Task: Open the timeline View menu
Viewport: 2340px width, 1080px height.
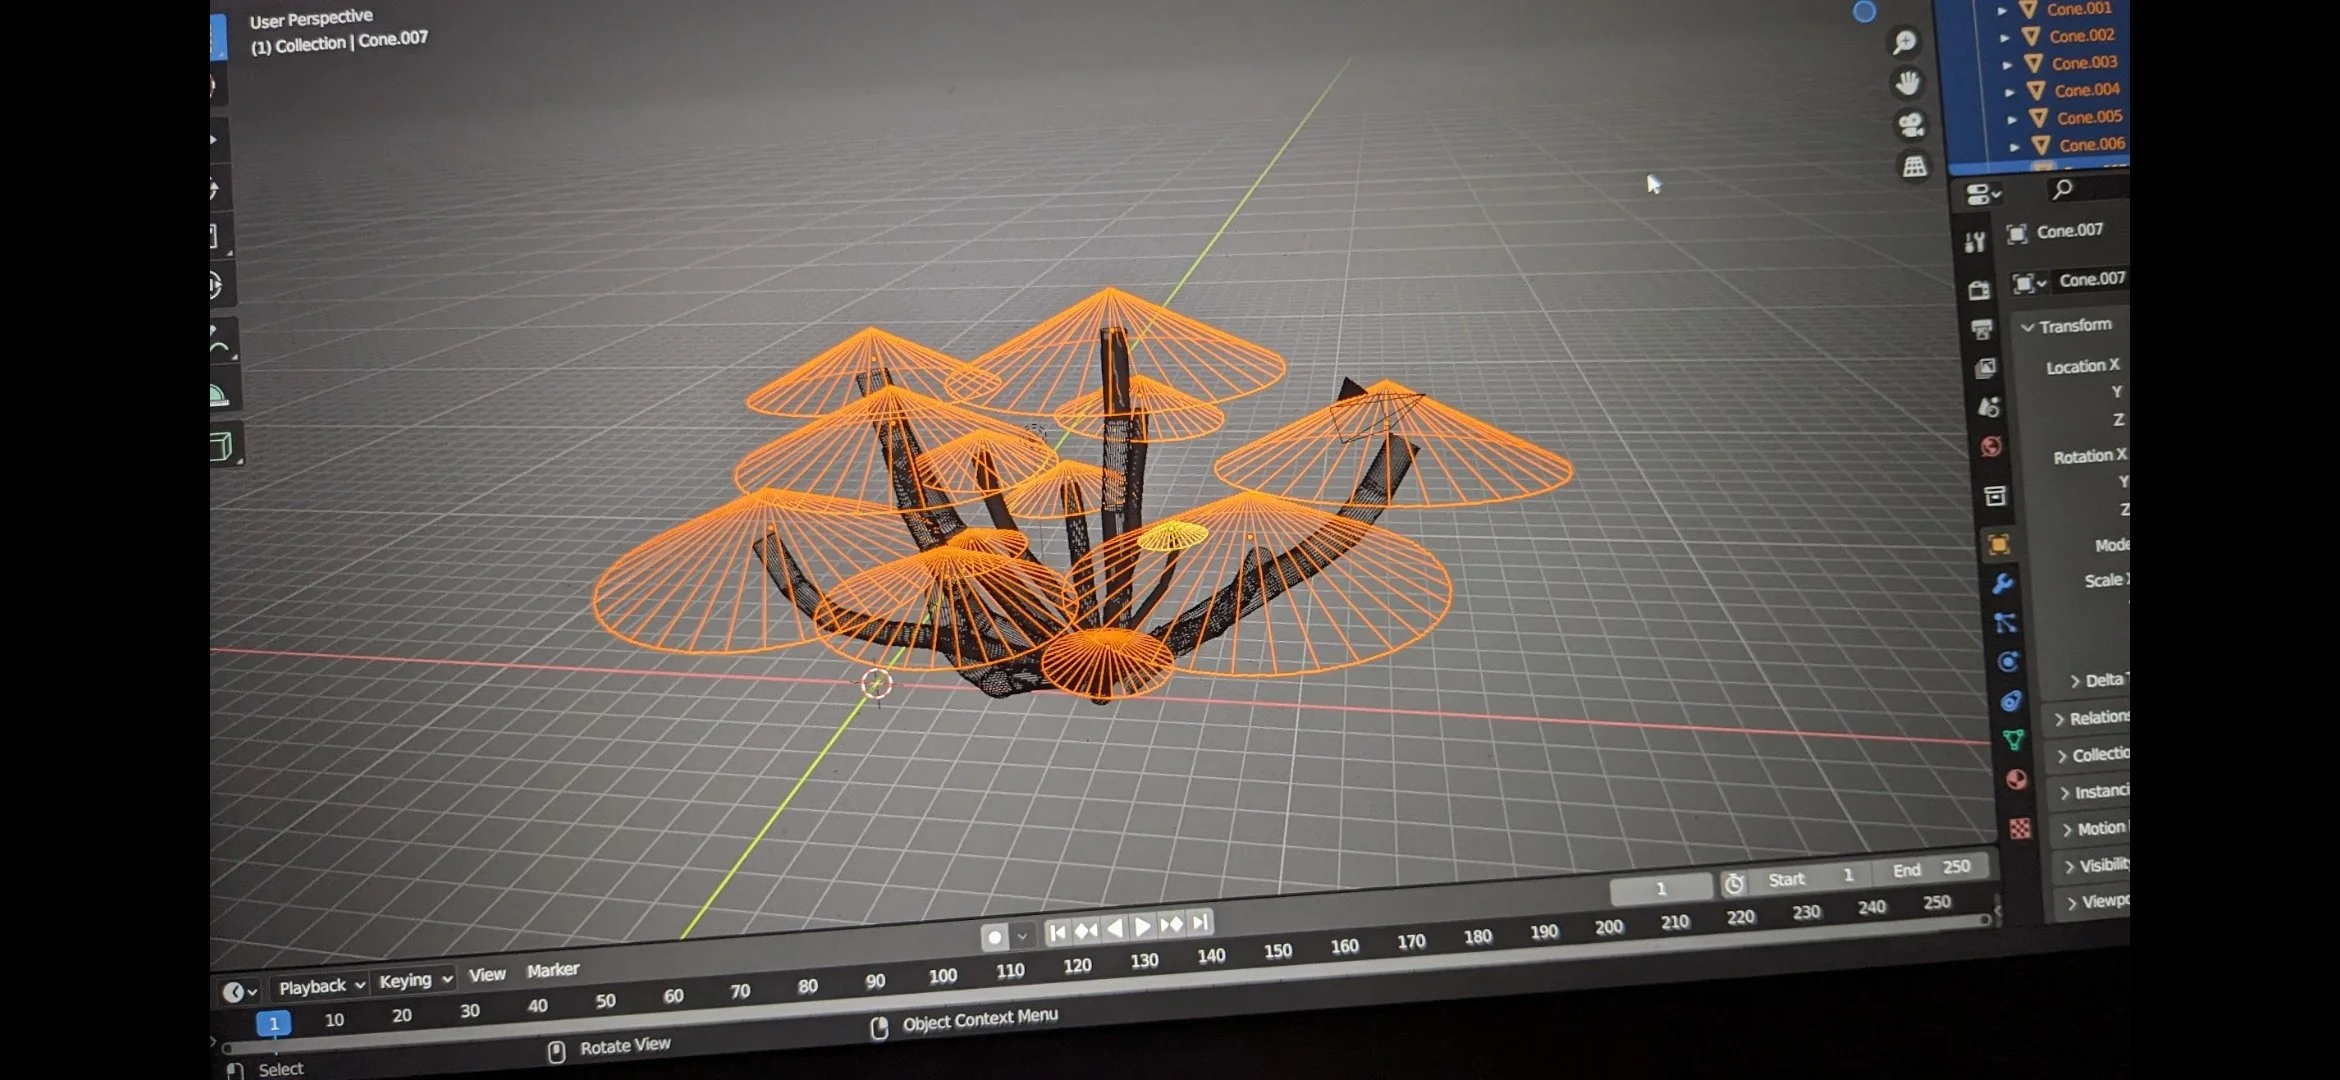Action: (487, 975)
